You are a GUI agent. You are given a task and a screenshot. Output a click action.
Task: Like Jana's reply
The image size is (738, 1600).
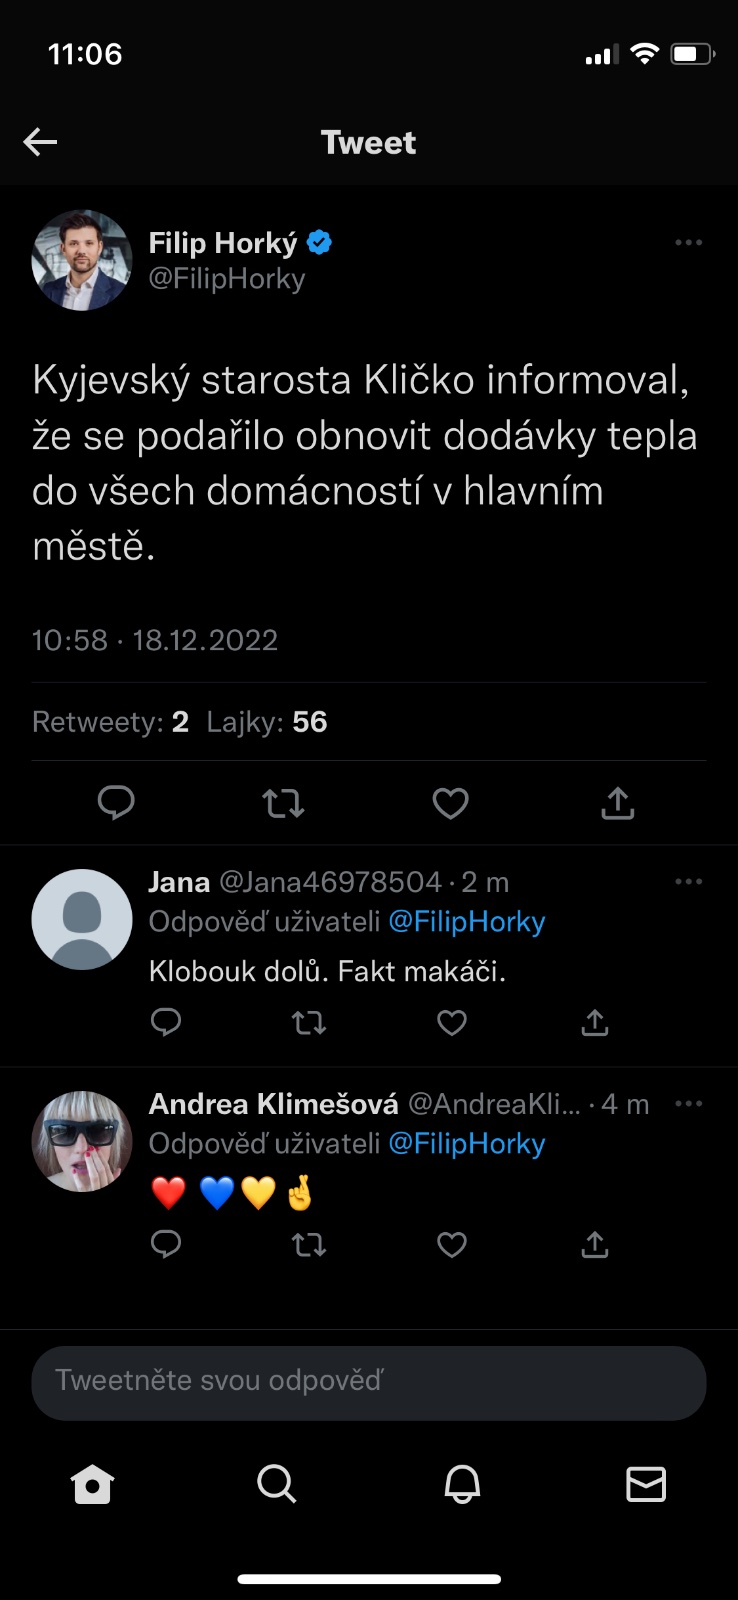[x=452, y=1022]
